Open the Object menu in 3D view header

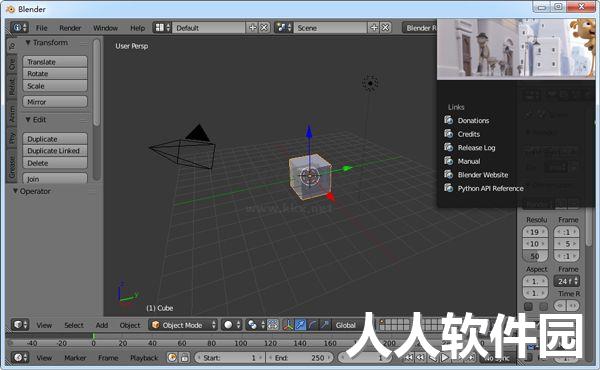point(130,325)
